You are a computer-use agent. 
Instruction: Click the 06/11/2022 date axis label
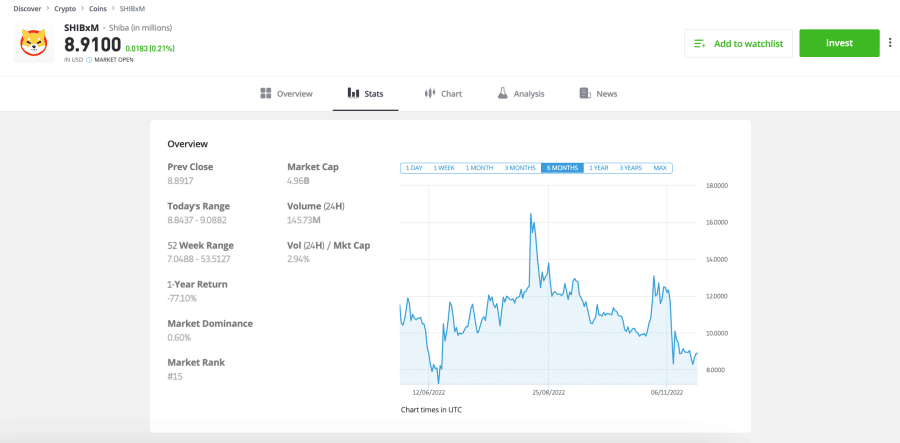tap(667, 393)
